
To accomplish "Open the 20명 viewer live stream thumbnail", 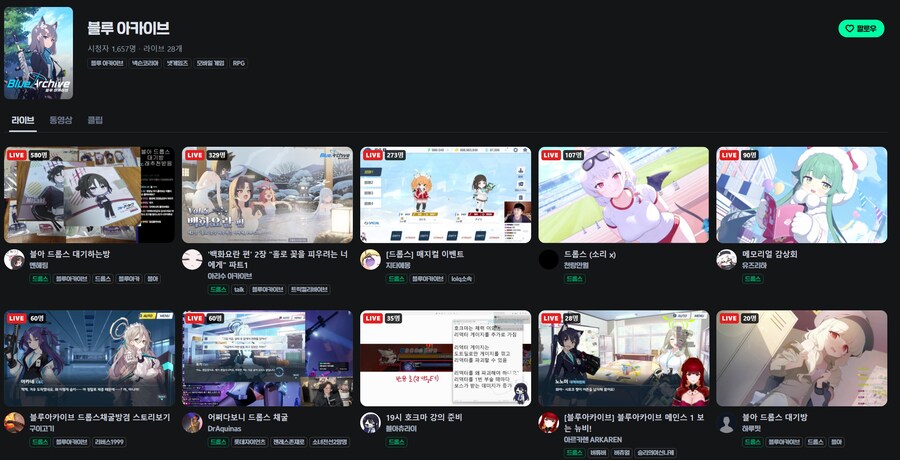I will [x=801, y=358].
